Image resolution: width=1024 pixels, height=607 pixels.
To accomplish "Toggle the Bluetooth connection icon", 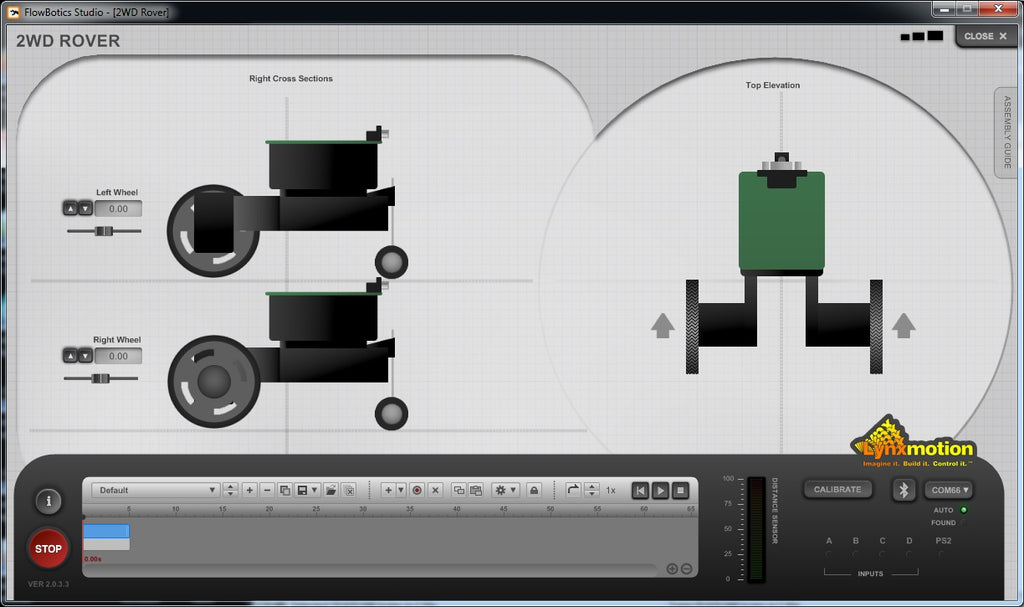I will [x=904, y=490].
